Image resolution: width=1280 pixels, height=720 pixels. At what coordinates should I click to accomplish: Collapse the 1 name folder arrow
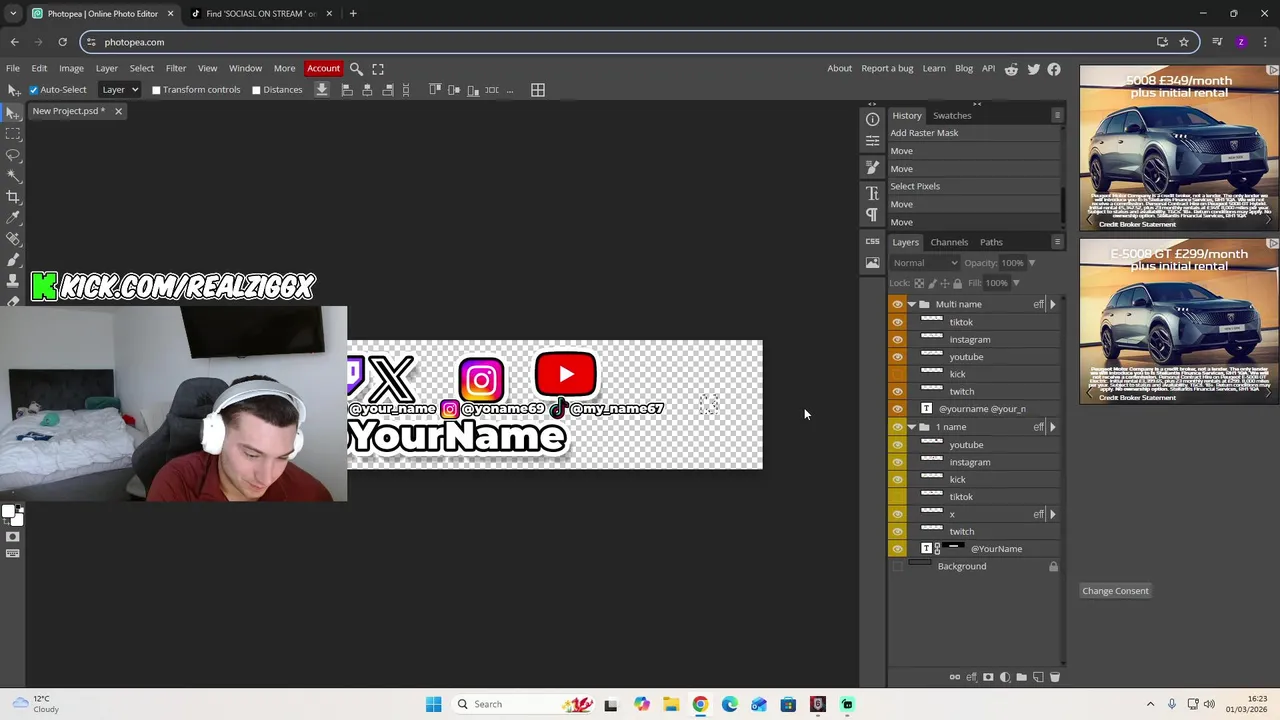(x=911, y=427)
